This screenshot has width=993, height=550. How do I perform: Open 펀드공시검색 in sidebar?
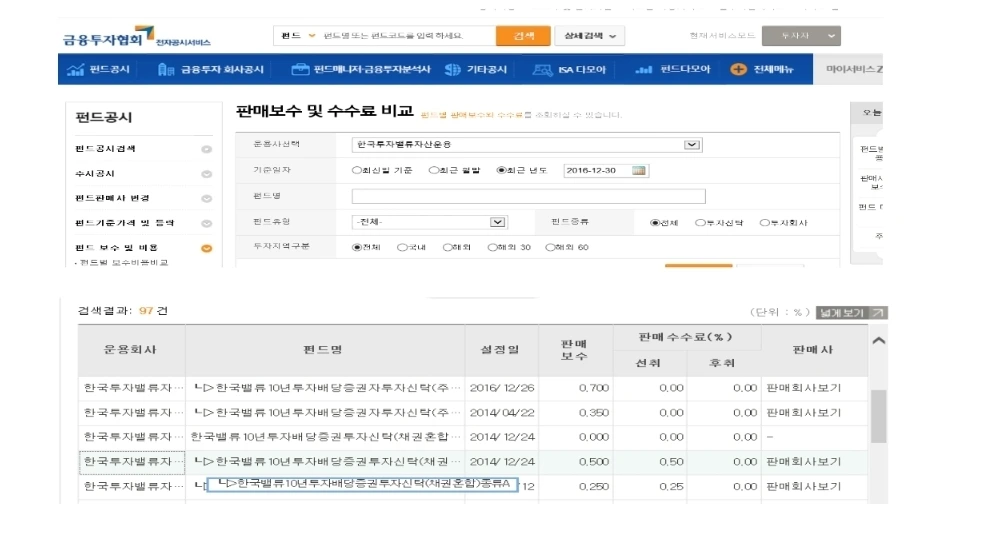pyautogui.click(x=106, y=149)
